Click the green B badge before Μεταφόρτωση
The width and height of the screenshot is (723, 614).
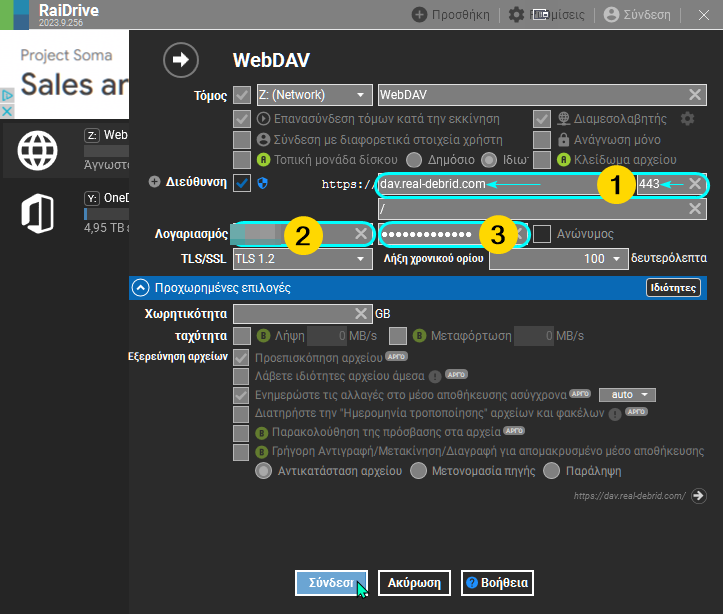click(x=419, y=336)
